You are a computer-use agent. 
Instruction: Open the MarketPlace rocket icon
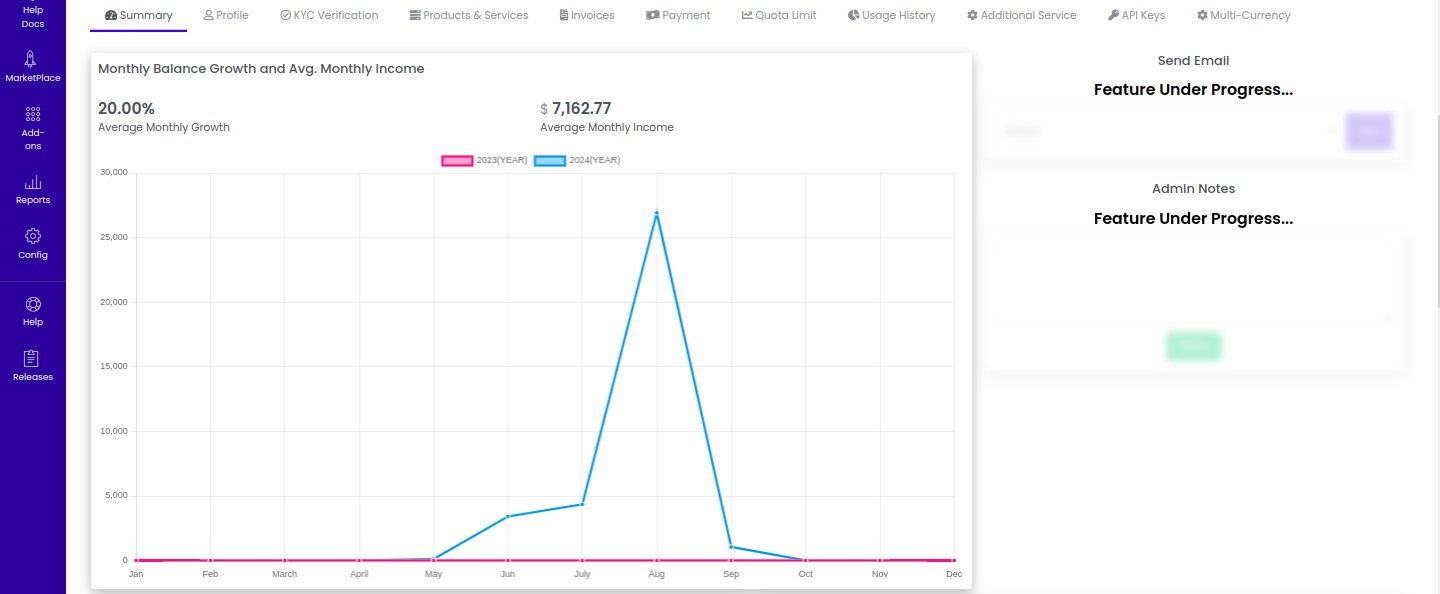tap(33, 59)
